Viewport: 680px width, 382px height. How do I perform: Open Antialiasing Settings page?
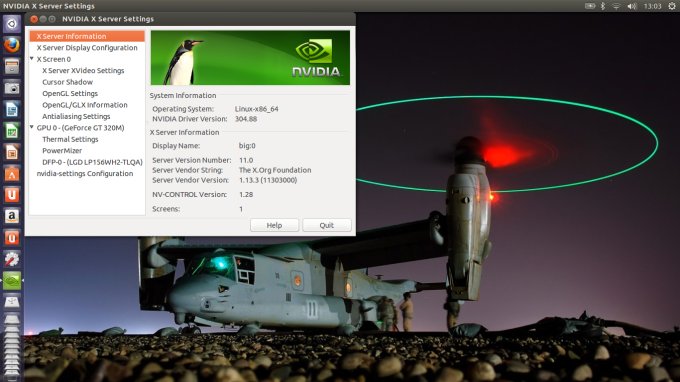[76, 116]
